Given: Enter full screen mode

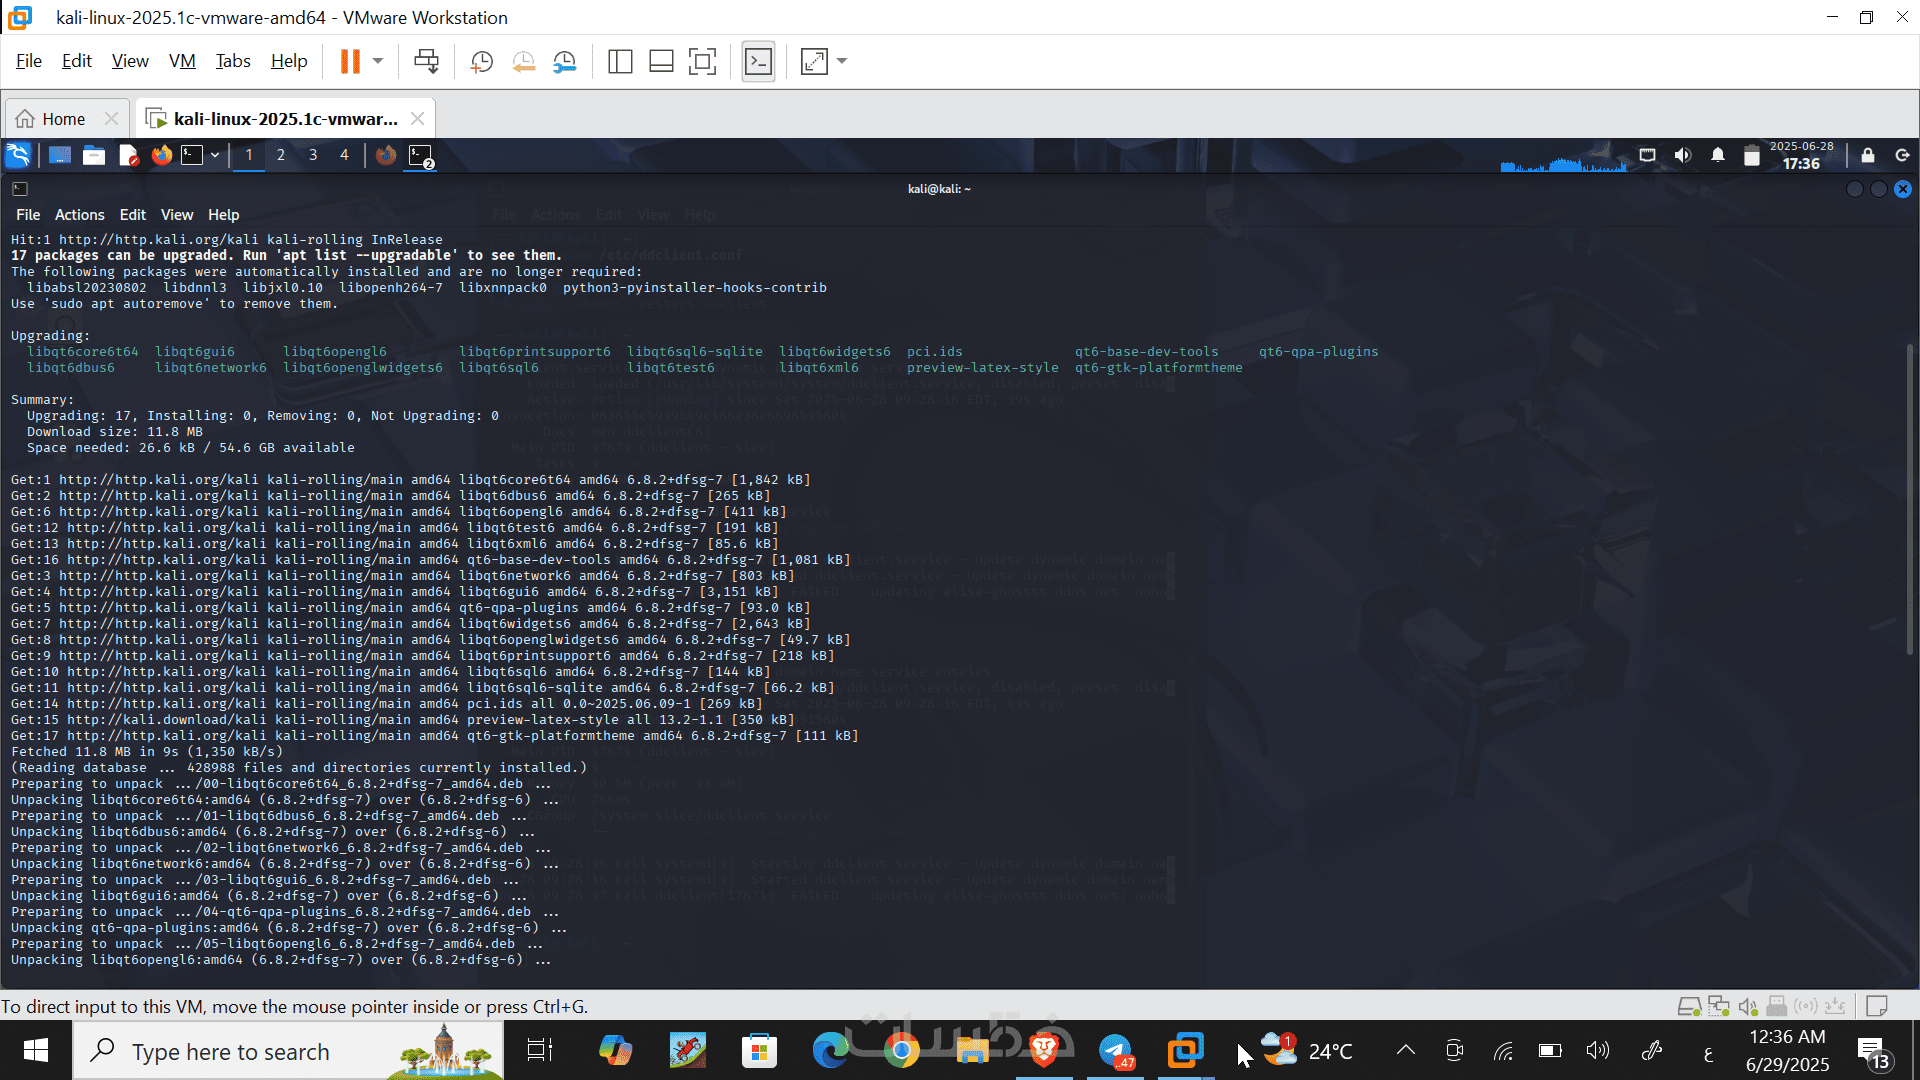Looking at the screenshot, I should pos(702,62).
